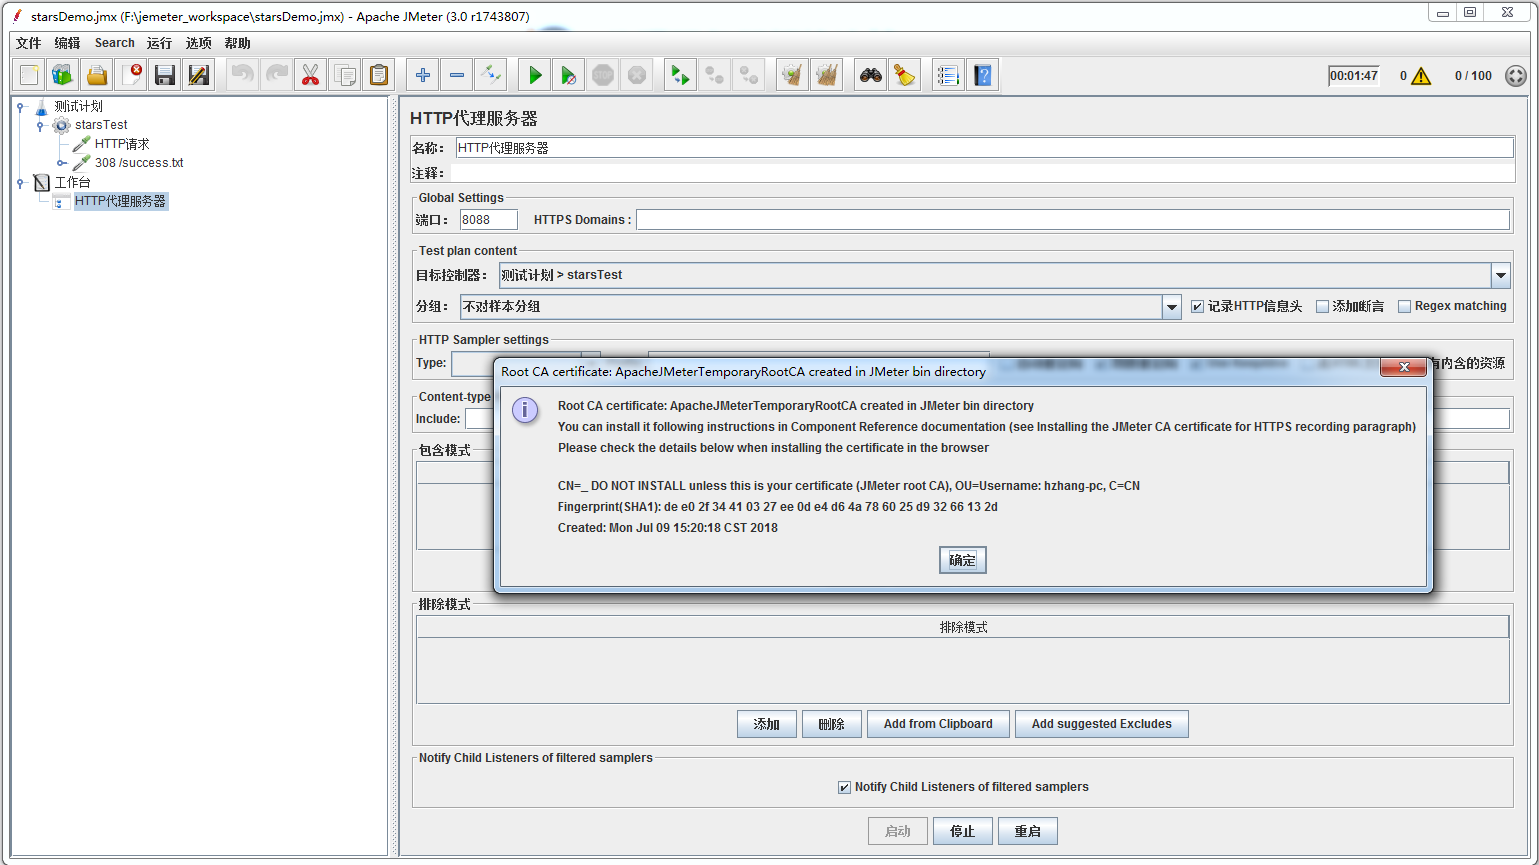Open the Search menu
Screen dimensions: 1539x865
[114, 43]
